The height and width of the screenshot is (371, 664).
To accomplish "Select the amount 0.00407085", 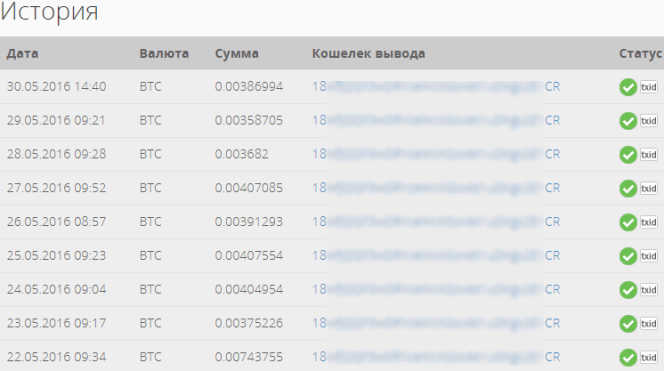I will [x=249, y=188].
